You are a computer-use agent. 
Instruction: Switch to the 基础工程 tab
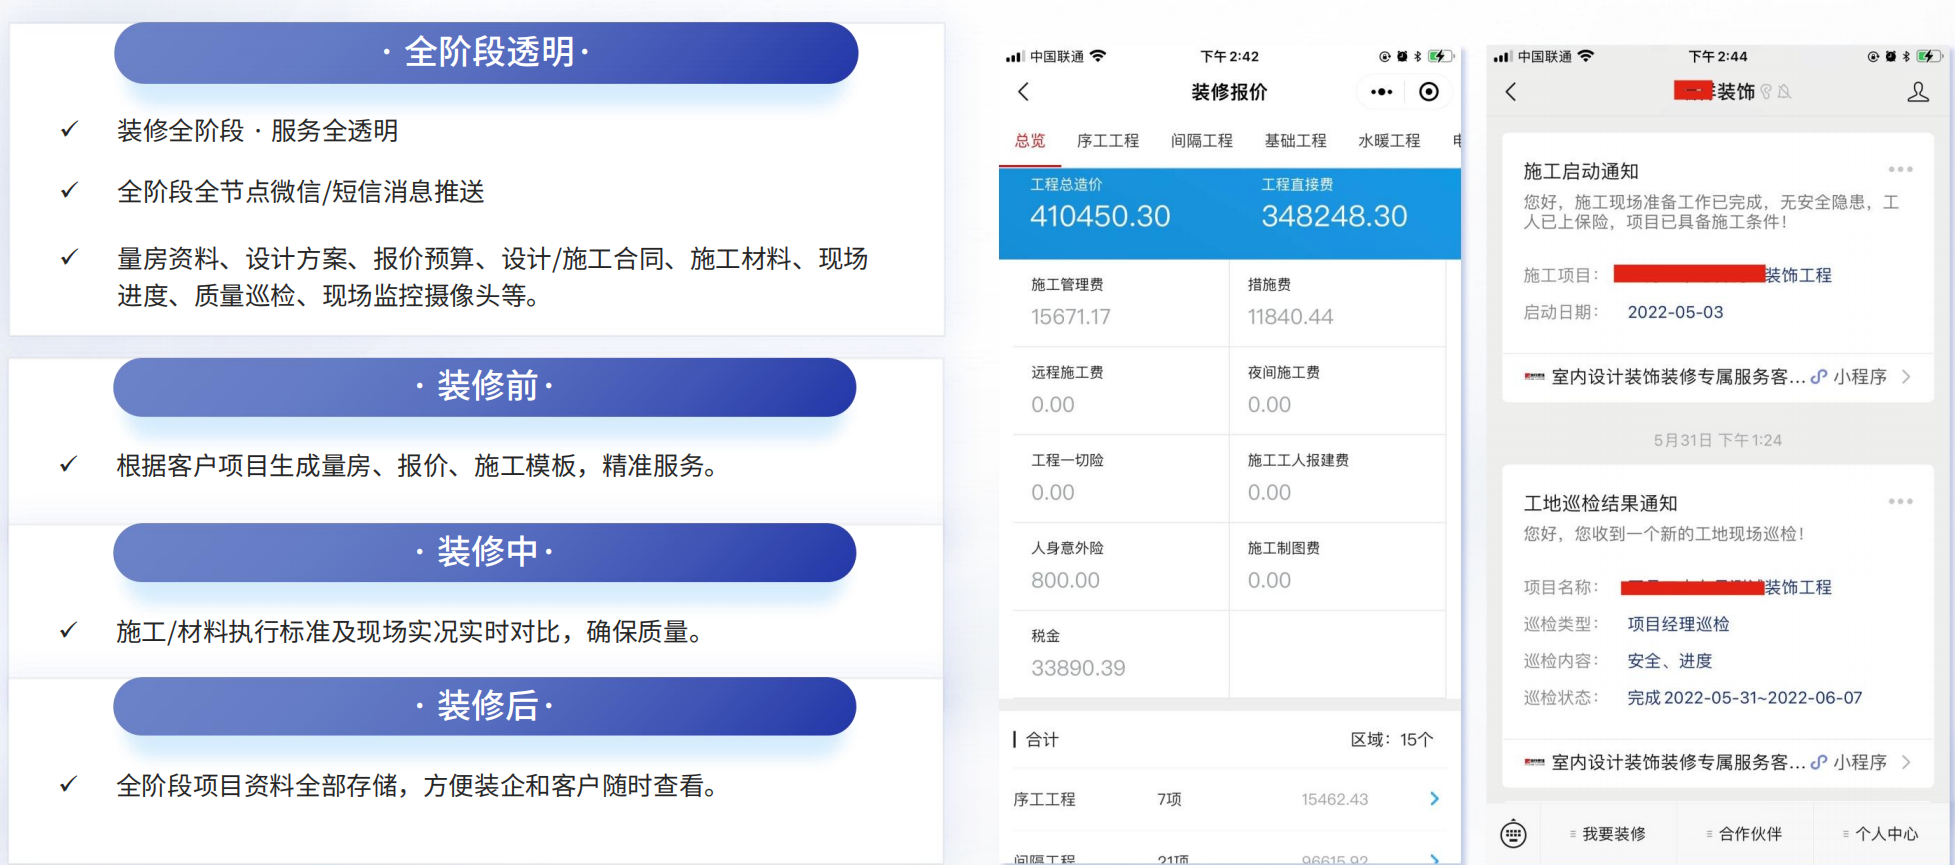(x=1295, y=141)
